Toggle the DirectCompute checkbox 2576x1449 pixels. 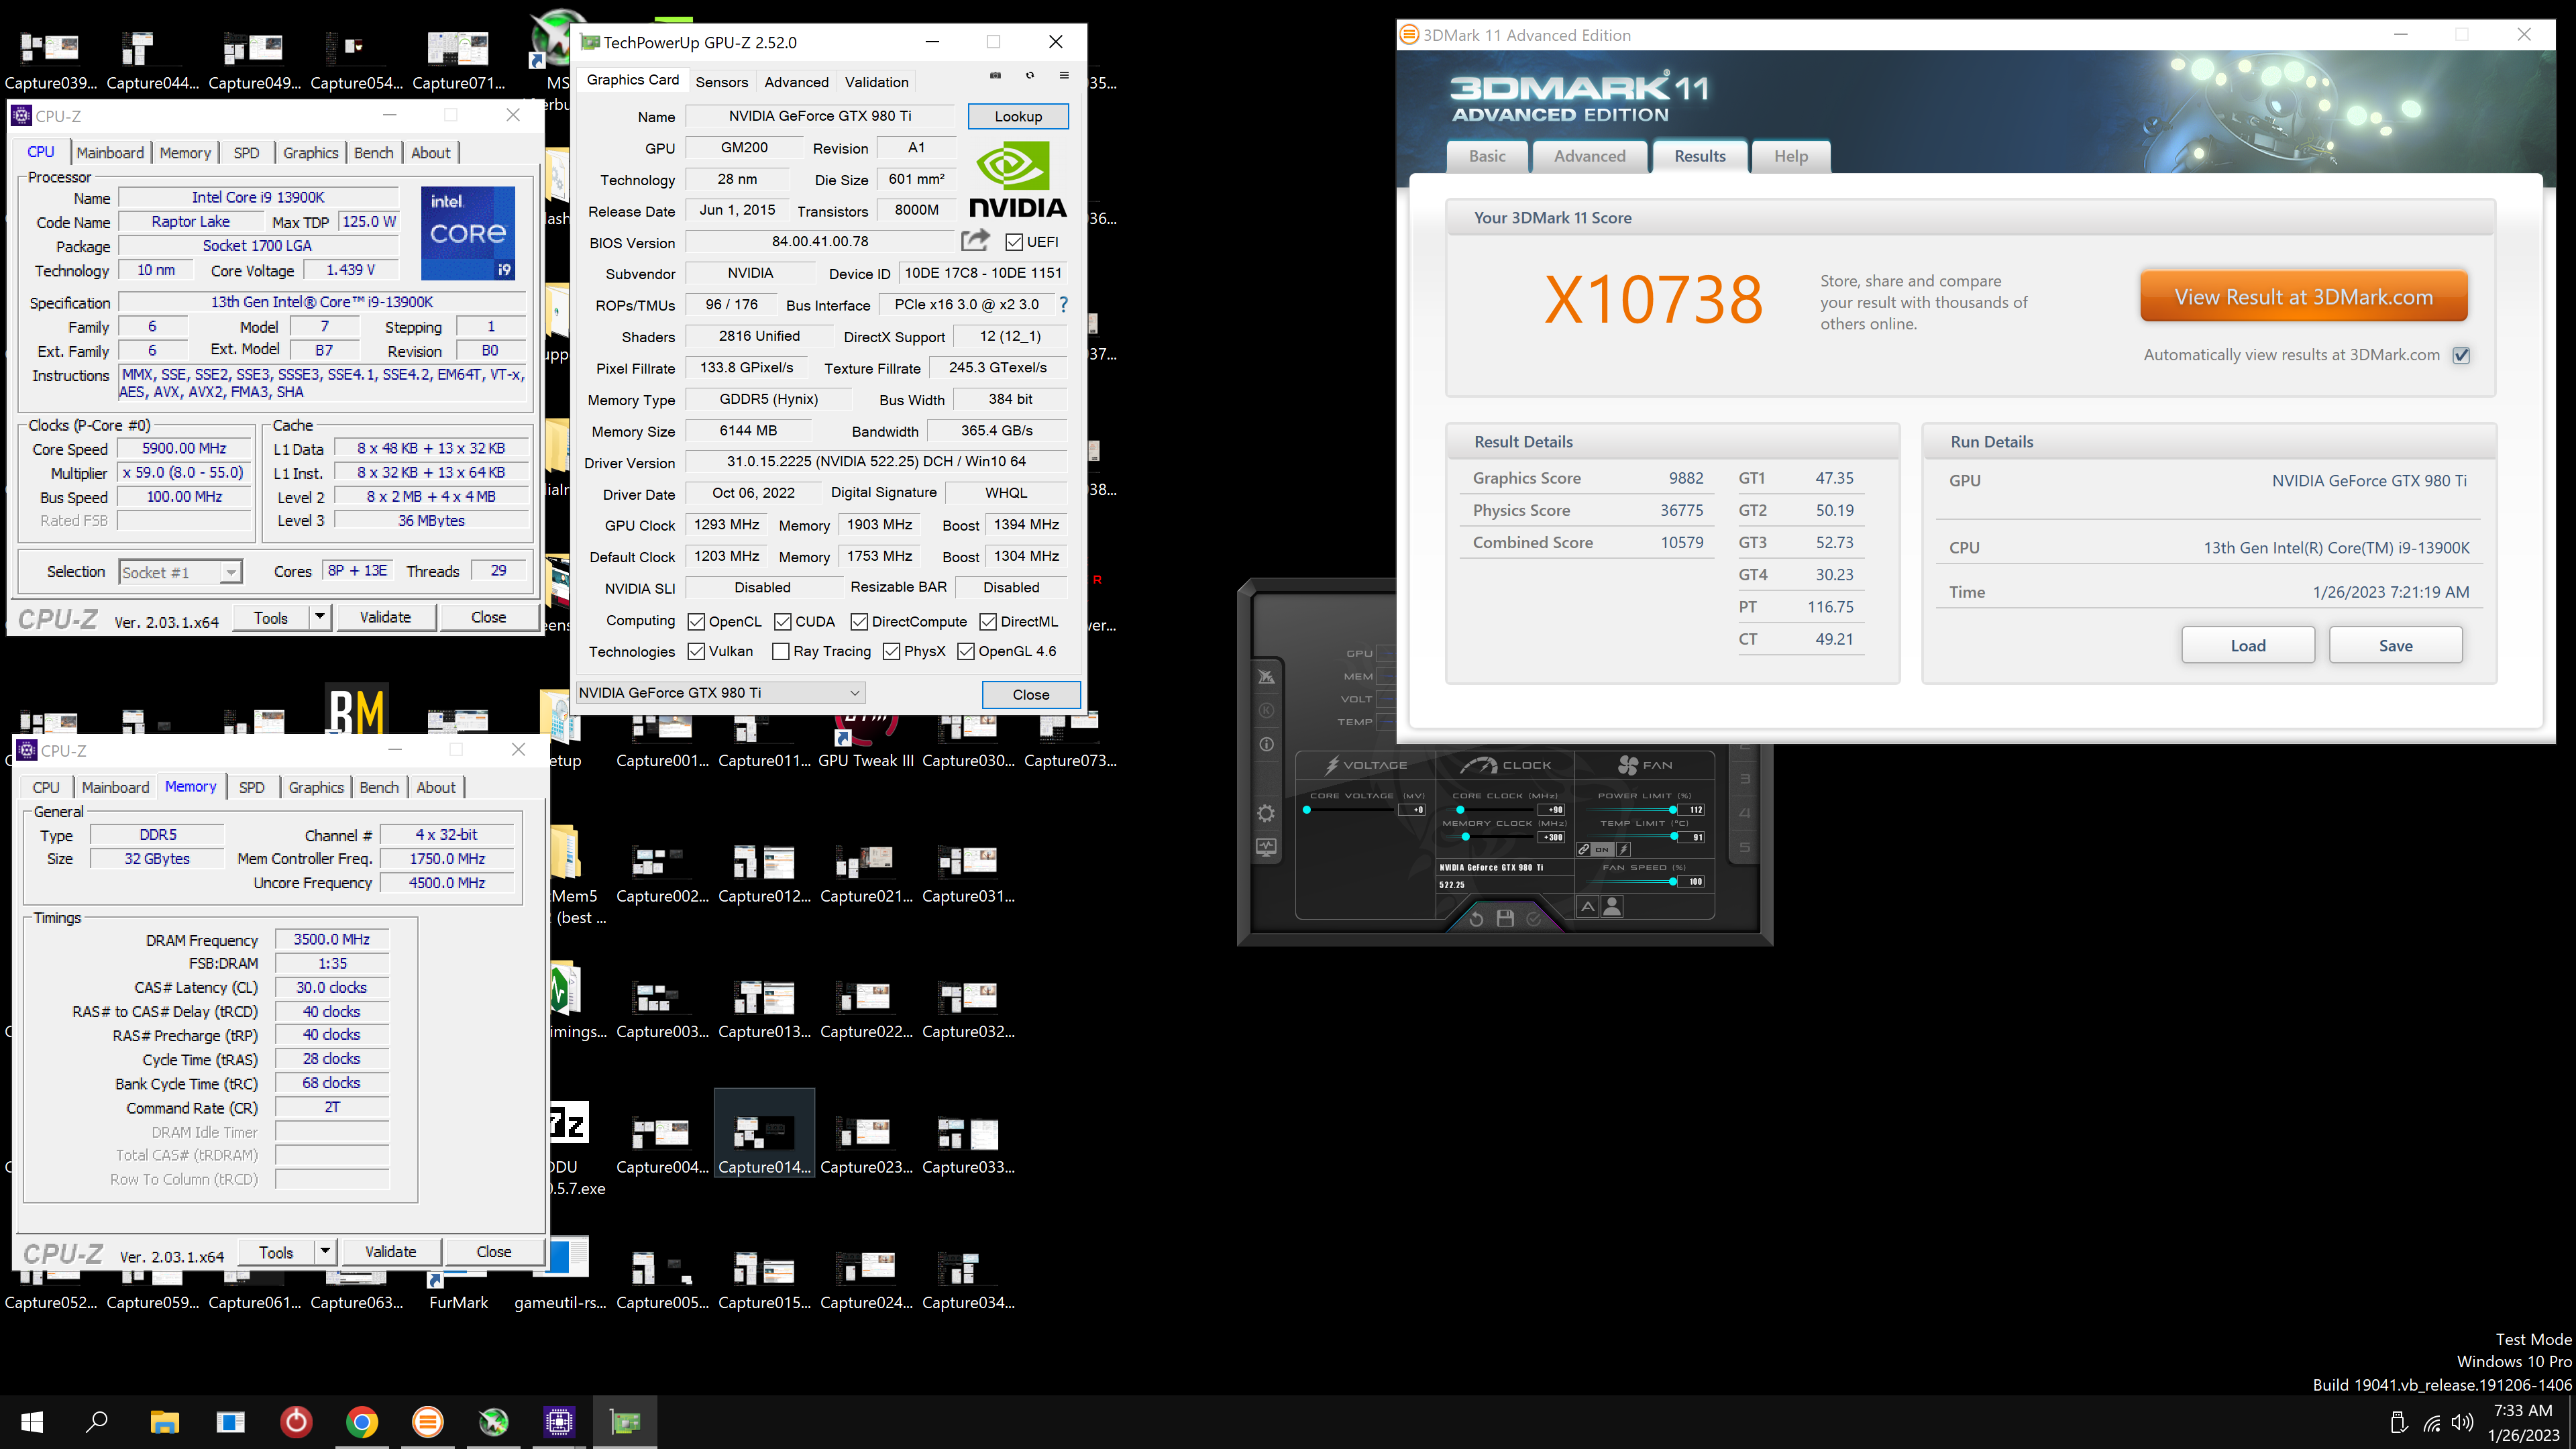point(859,622)
